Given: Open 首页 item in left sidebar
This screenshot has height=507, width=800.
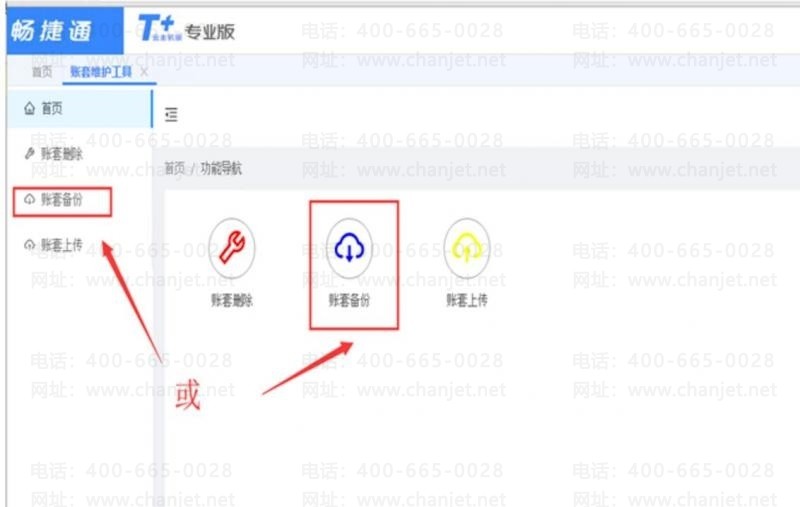Looking at the screenshot, I should (x=80, y=108).
